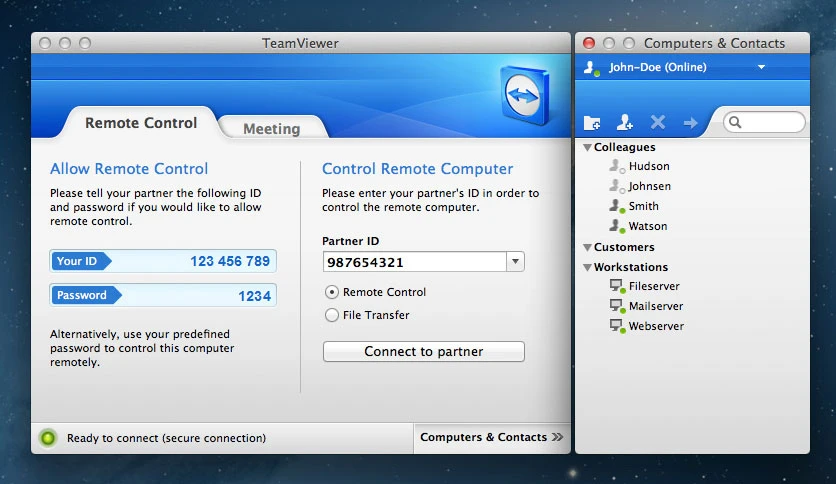Screen dimensions: 836x484
Task: Open the Partner ID history dropdown arrow
Action: 515,262
